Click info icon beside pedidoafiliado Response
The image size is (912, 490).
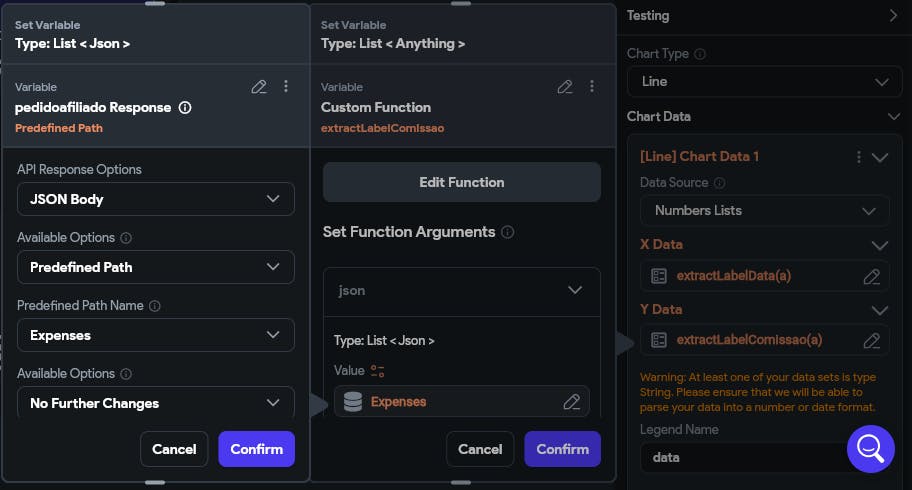185,108
